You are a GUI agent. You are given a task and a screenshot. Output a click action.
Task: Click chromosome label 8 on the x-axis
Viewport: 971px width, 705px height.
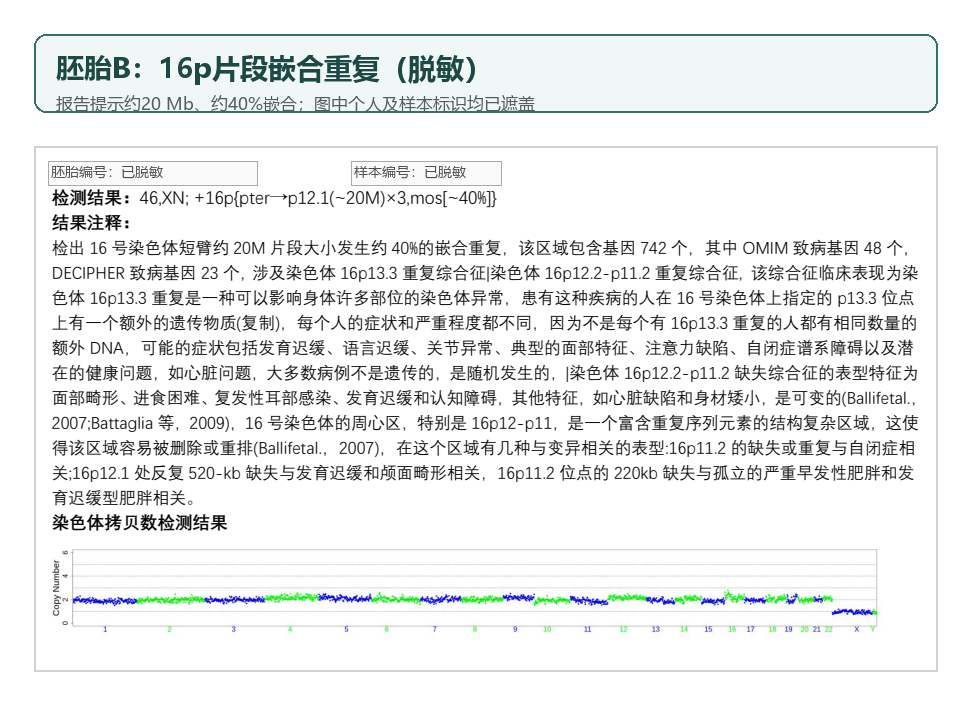tap(475, 629)
